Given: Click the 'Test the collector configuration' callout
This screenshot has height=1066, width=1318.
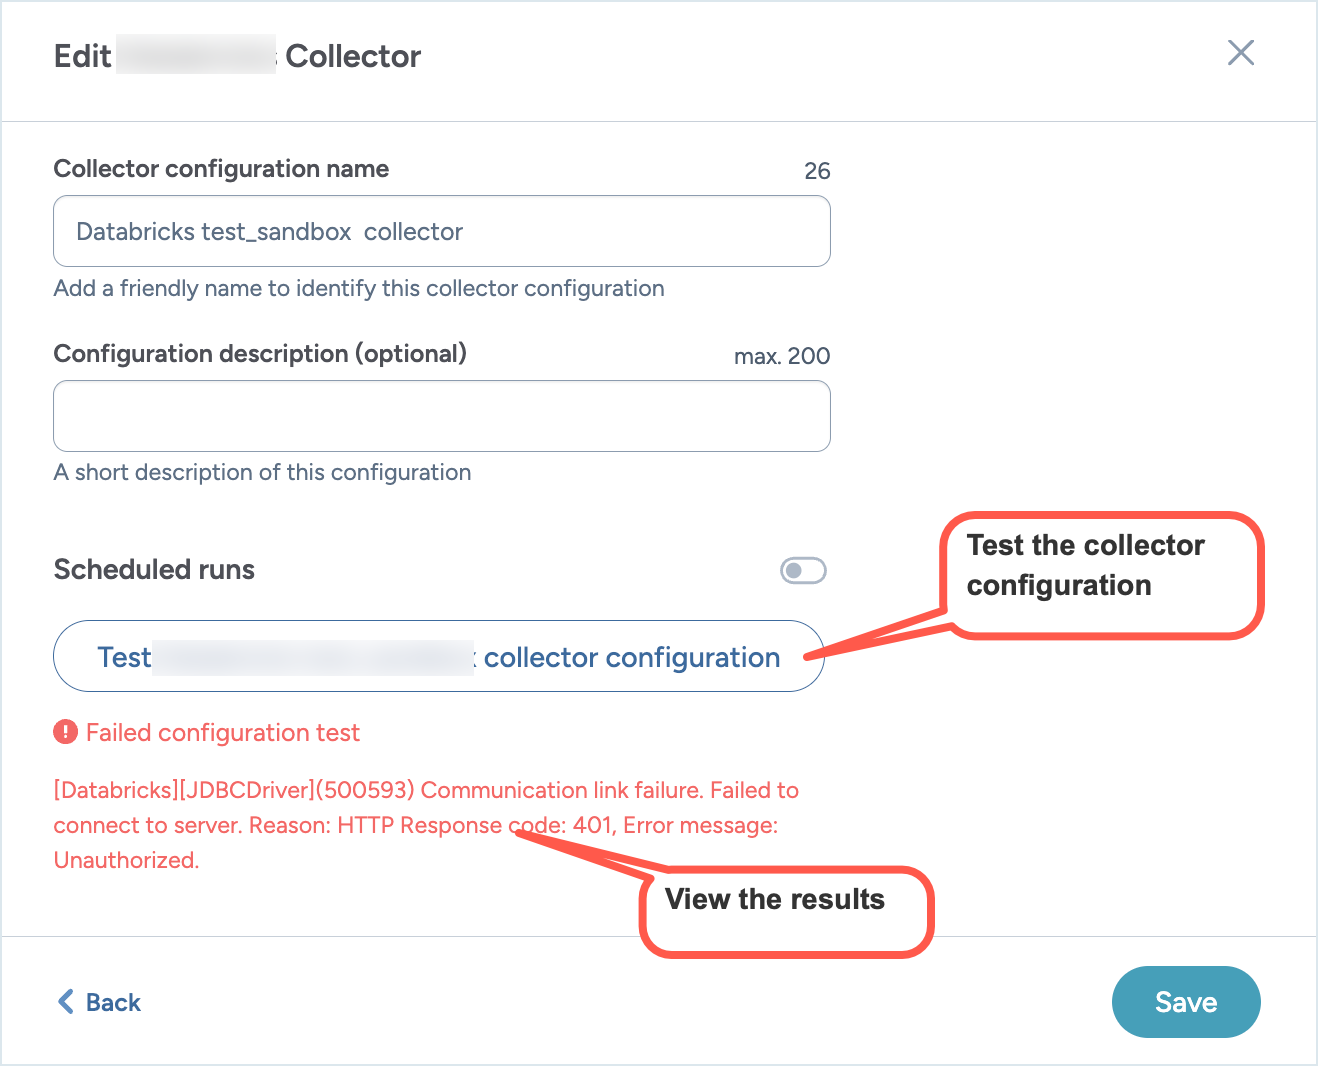Looking at the screenshot, I should (x=1100, y=574).
